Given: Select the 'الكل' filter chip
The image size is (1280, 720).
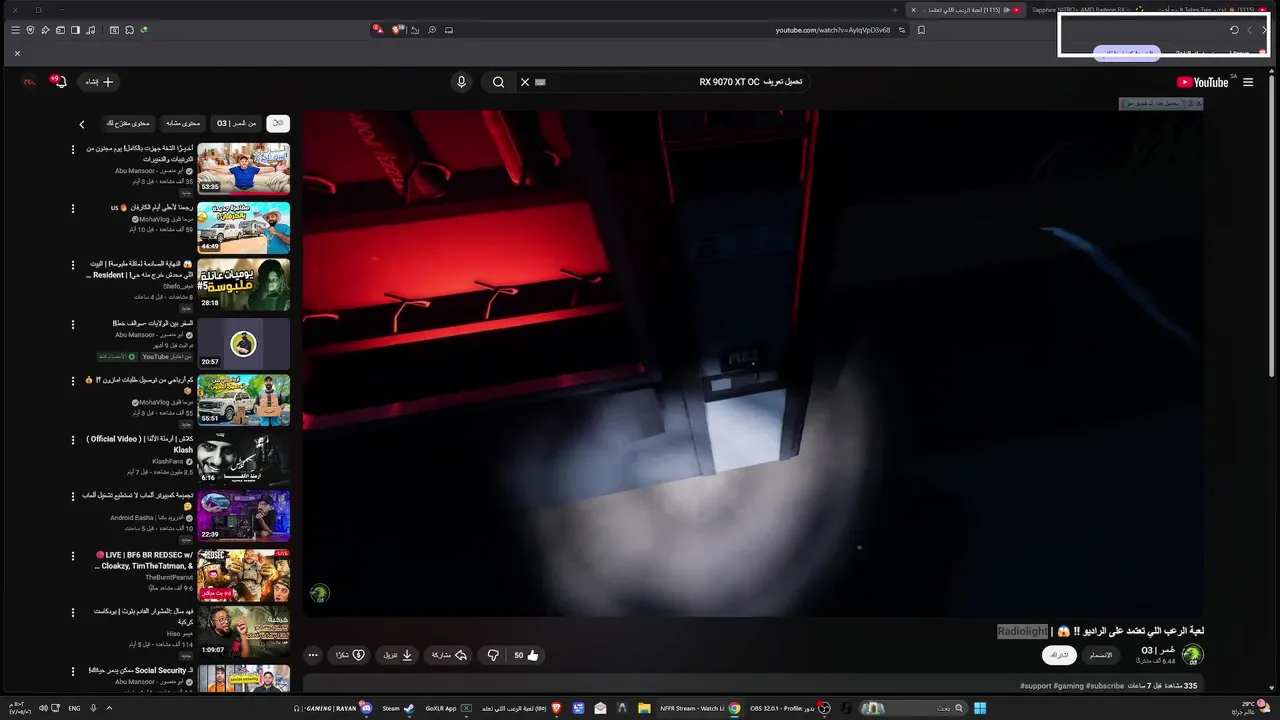Looking at the screenshot, I should point(278,123).
